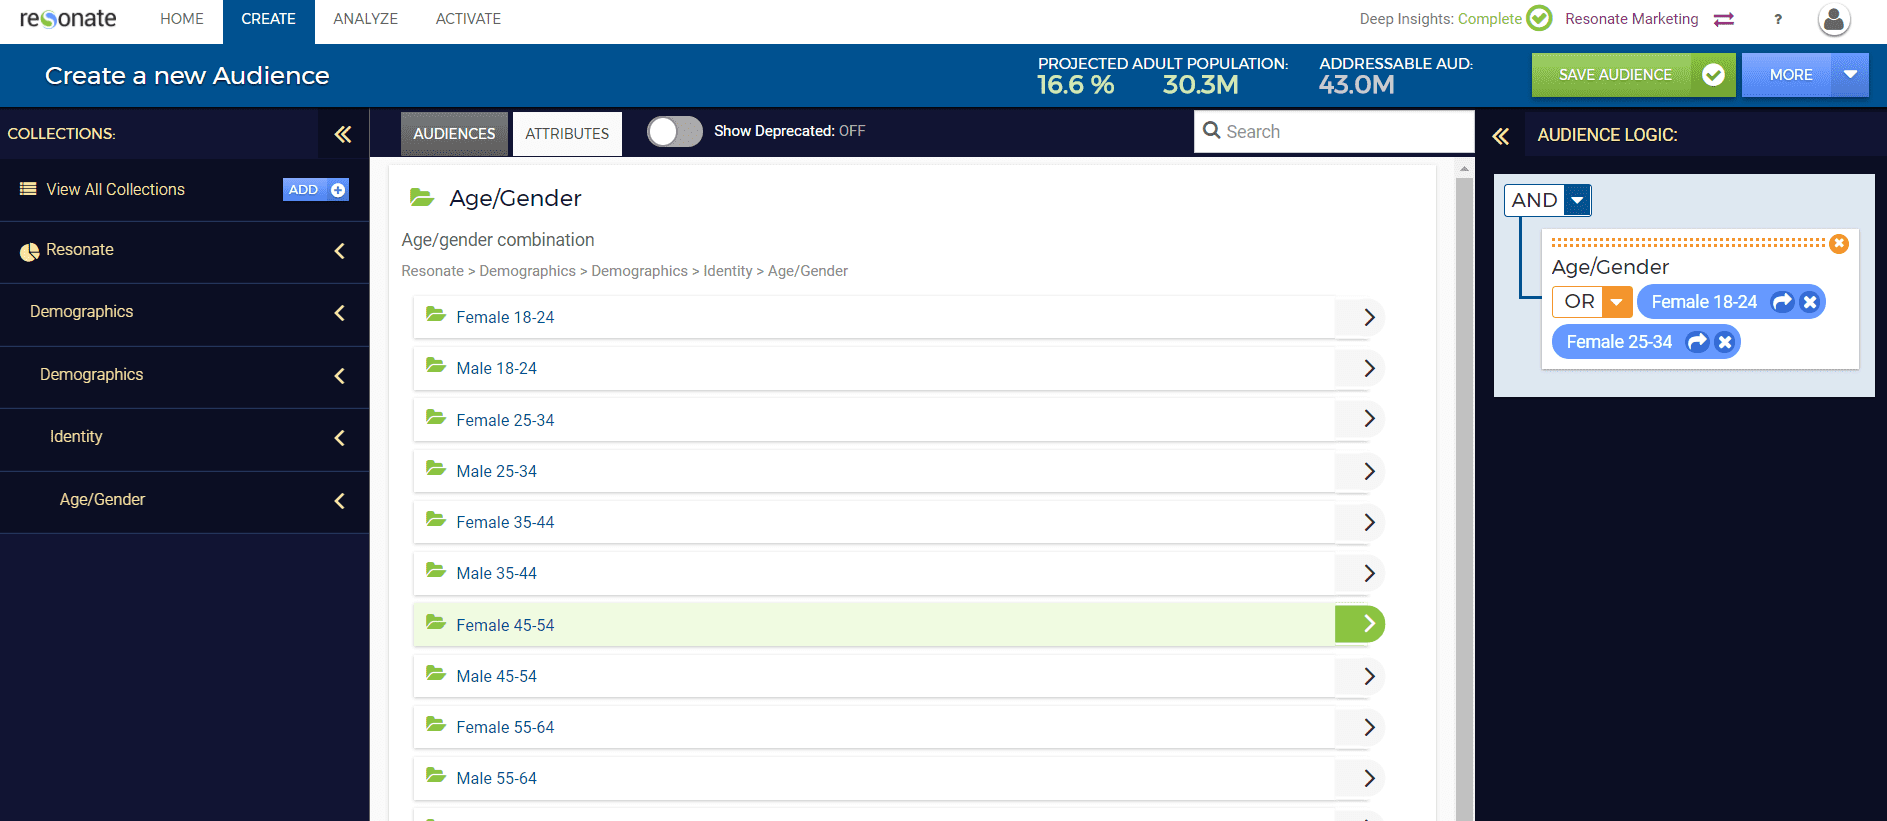Collapse the Audience Logic panel

coord(1500,136)
